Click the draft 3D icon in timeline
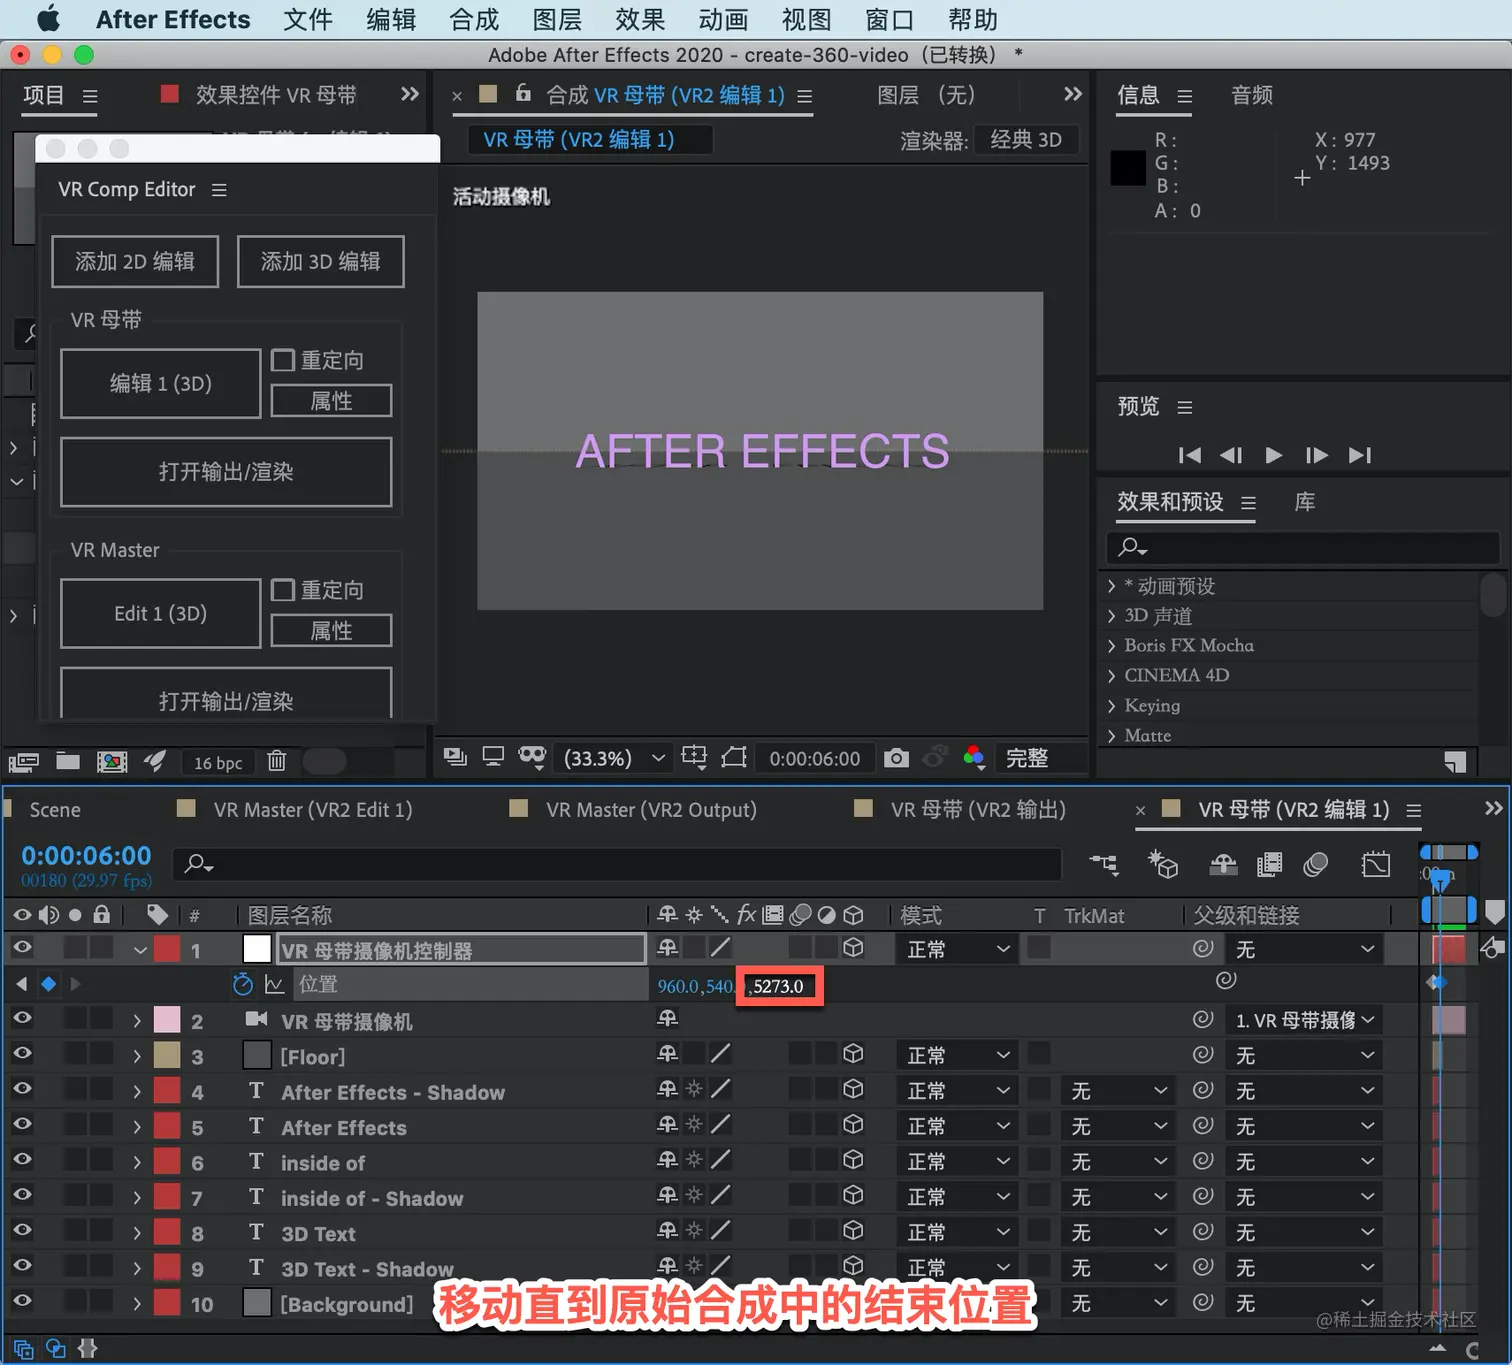The width and height of the screenshot is (1512, 1365). tap(1163, 863)
